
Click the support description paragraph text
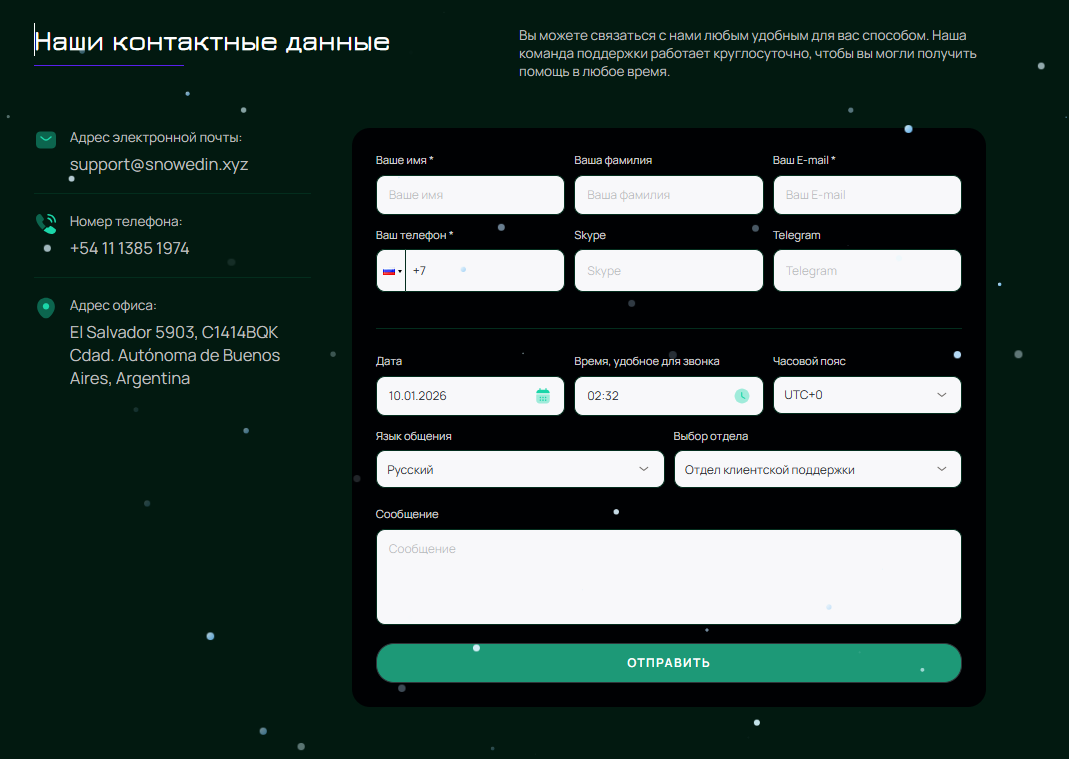point(747,53)
